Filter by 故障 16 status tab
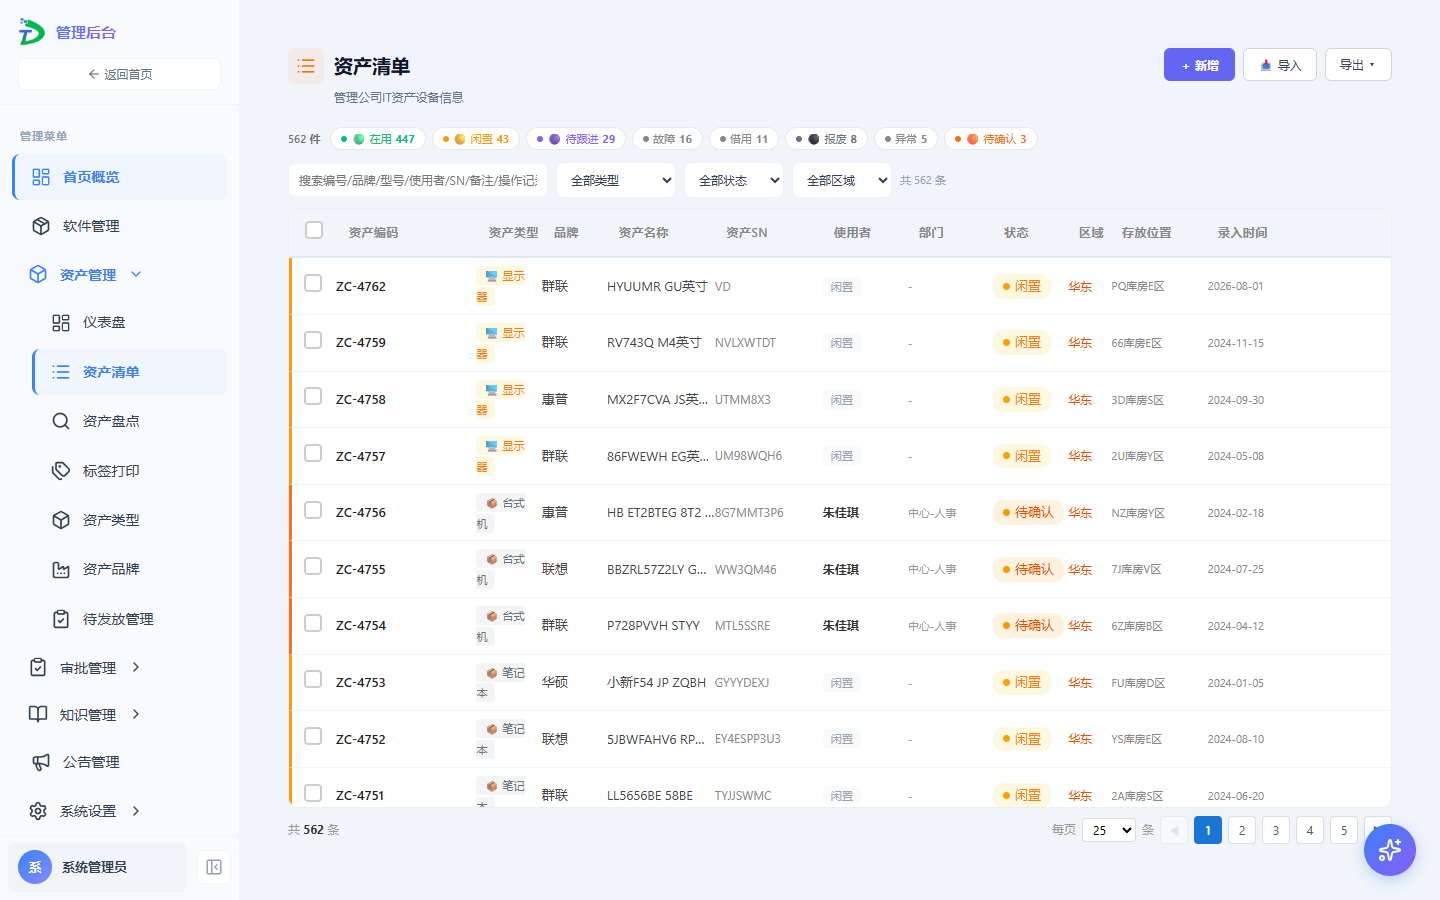 668,139
